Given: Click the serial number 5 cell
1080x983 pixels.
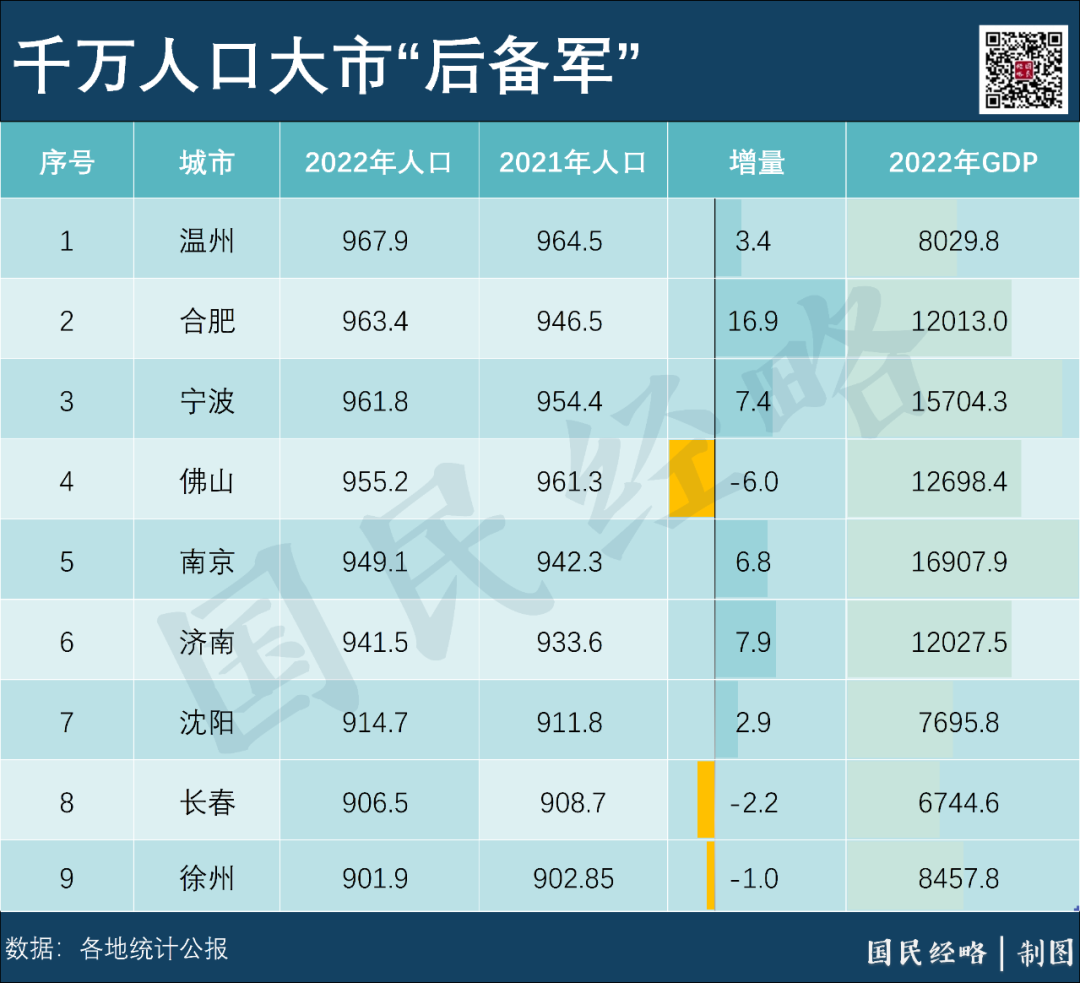Looking at the screenshot, I should [67, 561].
